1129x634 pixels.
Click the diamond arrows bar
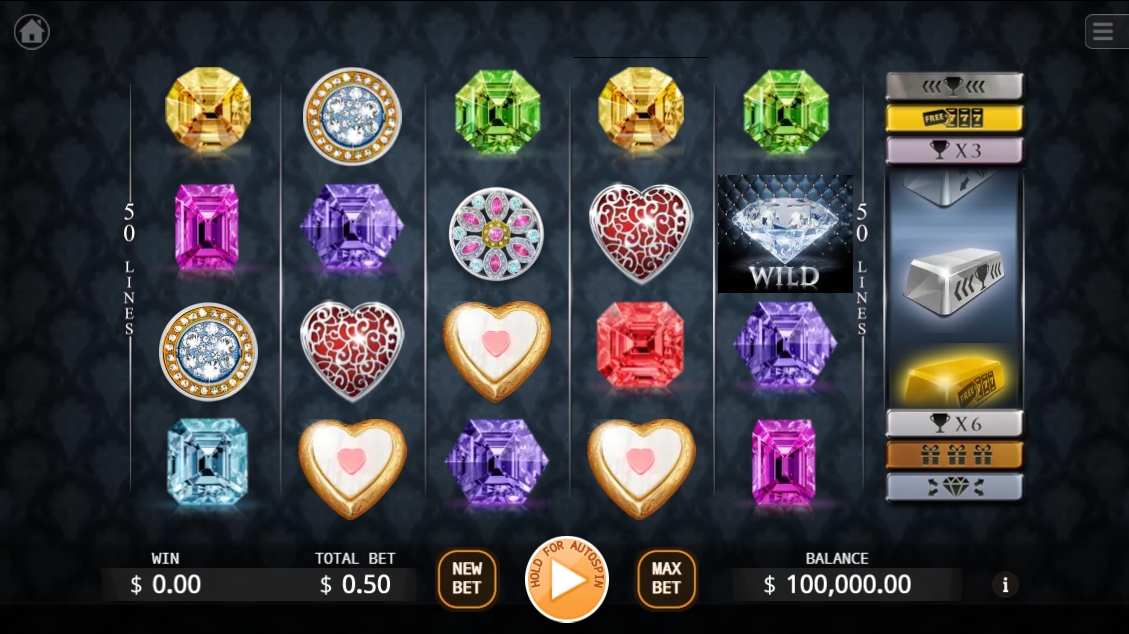954,487
